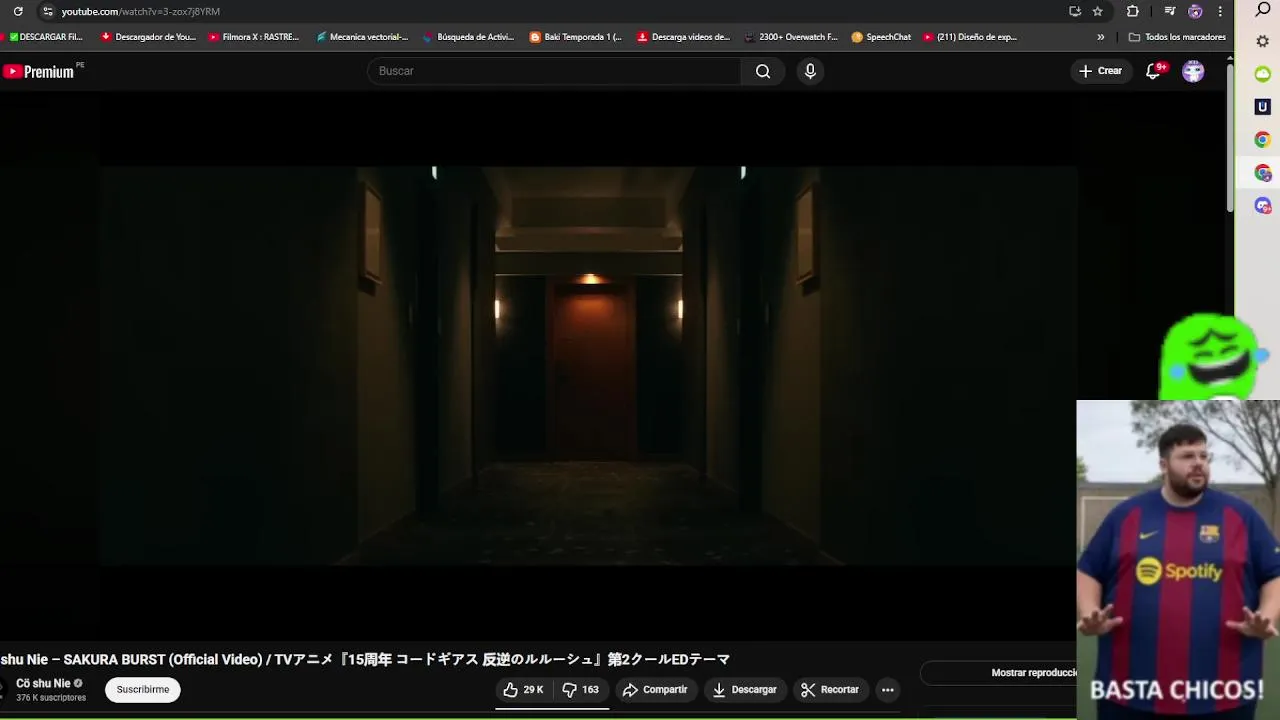Viewport: 1280px width, 720px height.
Task: Click the BASTA CHICOS! meme video overlay
Action: [1178, 560]
